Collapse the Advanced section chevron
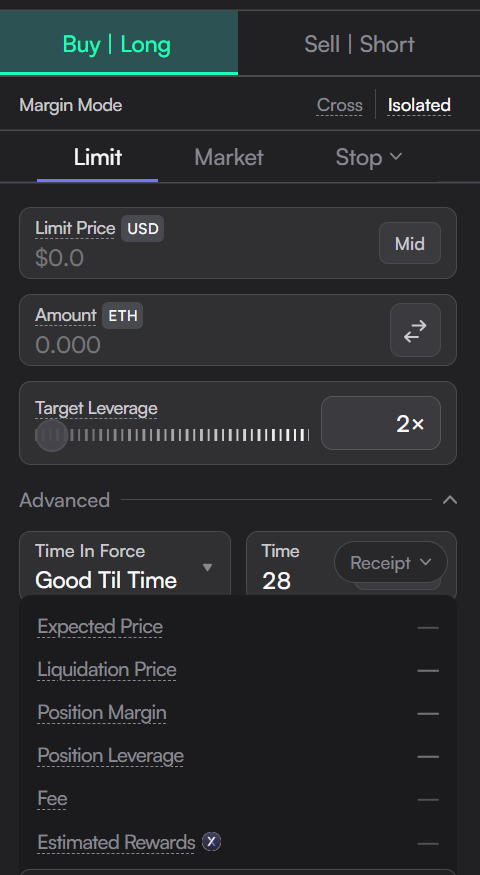Screen dimensions: 480x875 point(450,500)
